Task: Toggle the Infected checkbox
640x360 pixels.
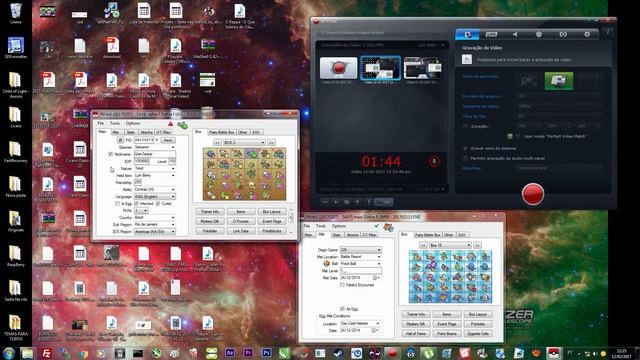Action: pyautogui.click(x=137, y=203)
